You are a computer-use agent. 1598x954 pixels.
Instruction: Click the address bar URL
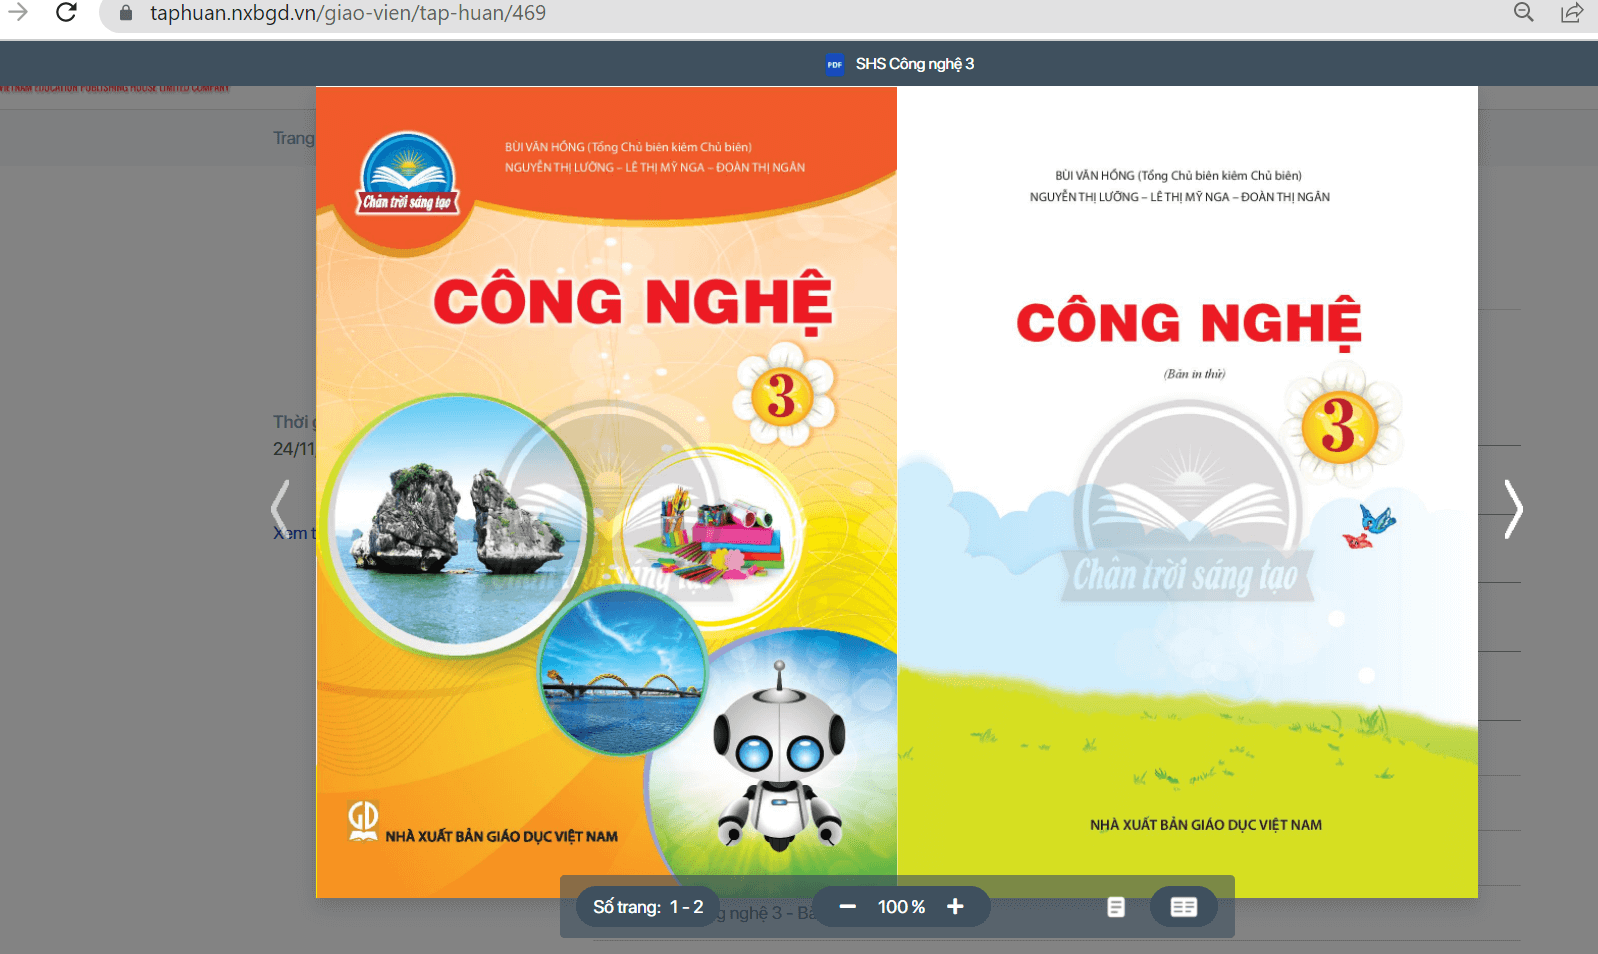tap(348, 13)
